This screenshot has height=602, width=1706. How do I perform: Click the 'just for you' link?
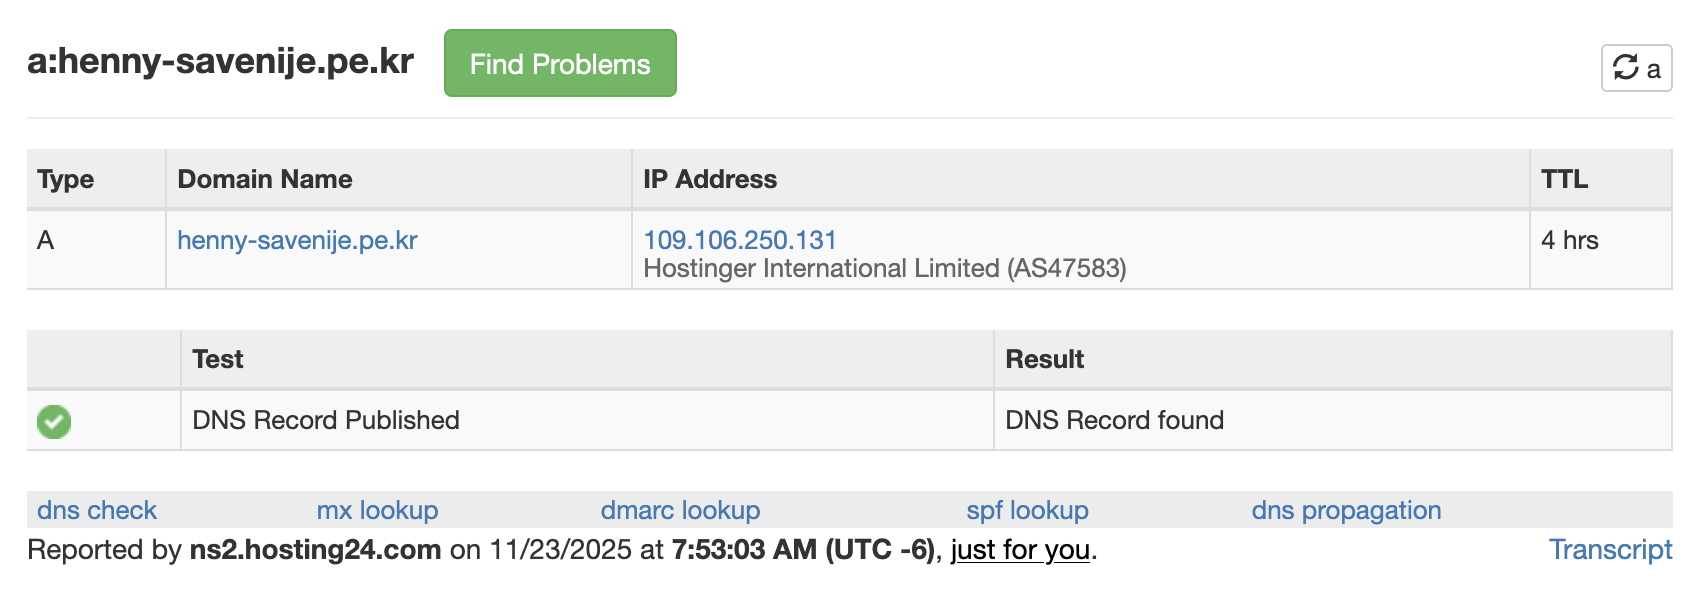tap(1019, 549)
